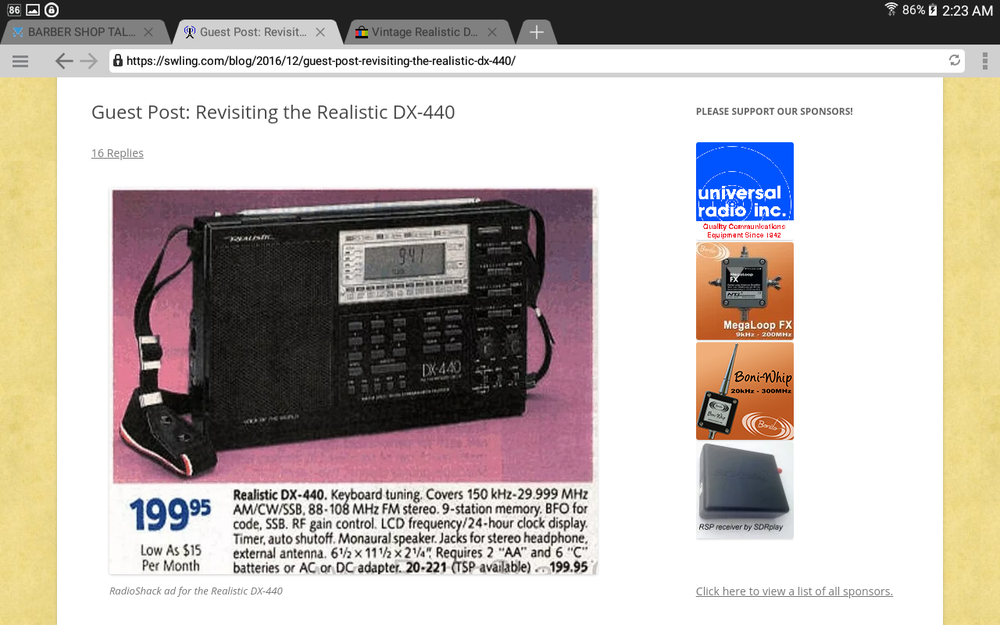Screen dimensions: 1000x625
Task: Tap the 86 notification badge icon
Action: coord(14,10)
